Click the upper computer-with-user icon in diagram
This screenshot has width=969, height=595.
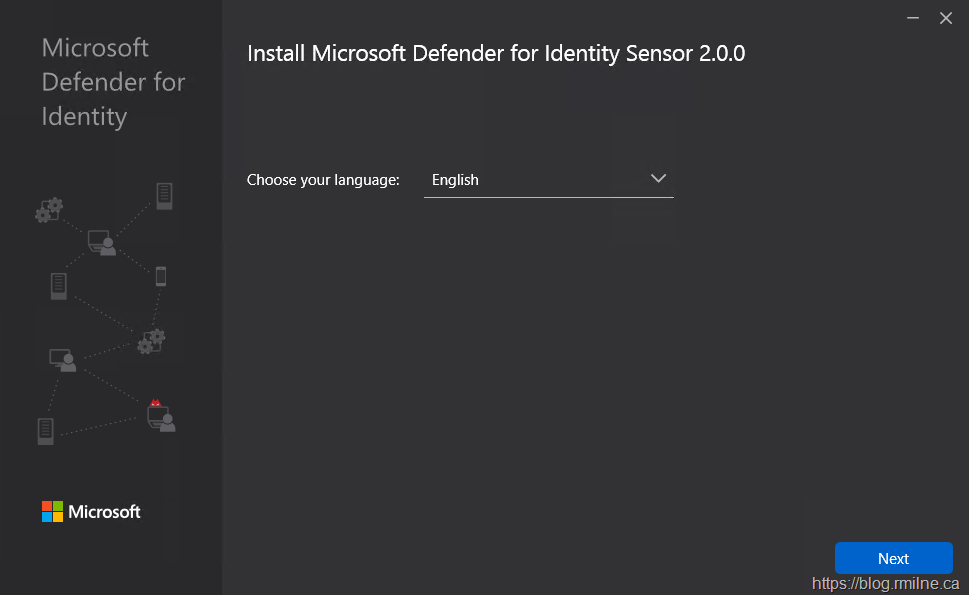pos(102,241)
